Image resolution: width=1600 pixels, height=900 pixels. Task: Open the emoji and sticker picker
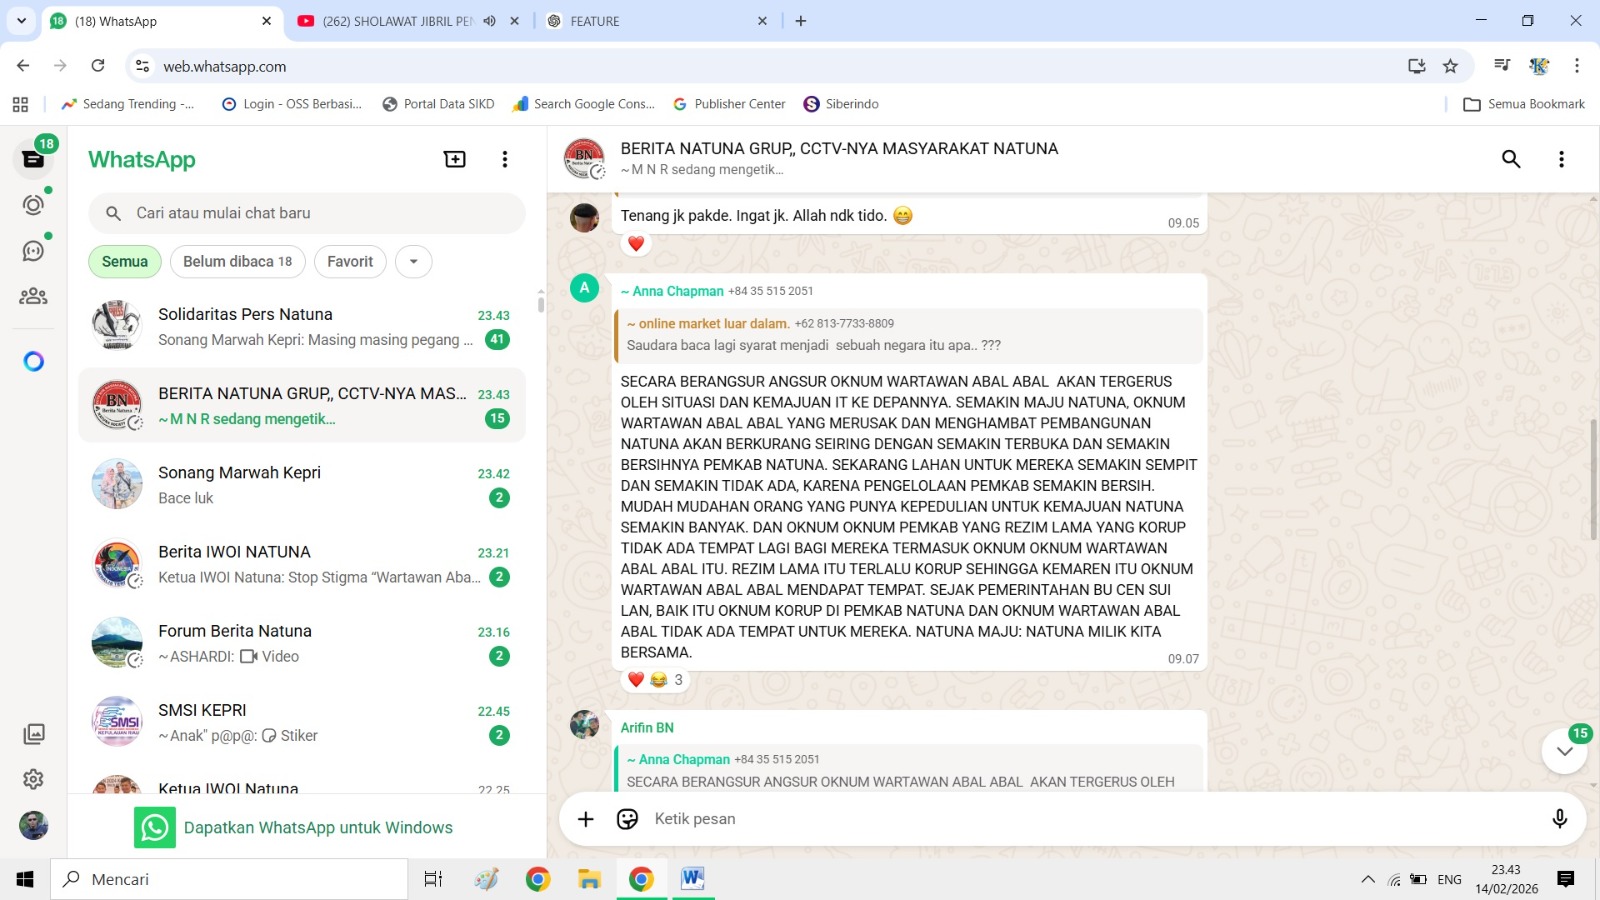point(627,819)
